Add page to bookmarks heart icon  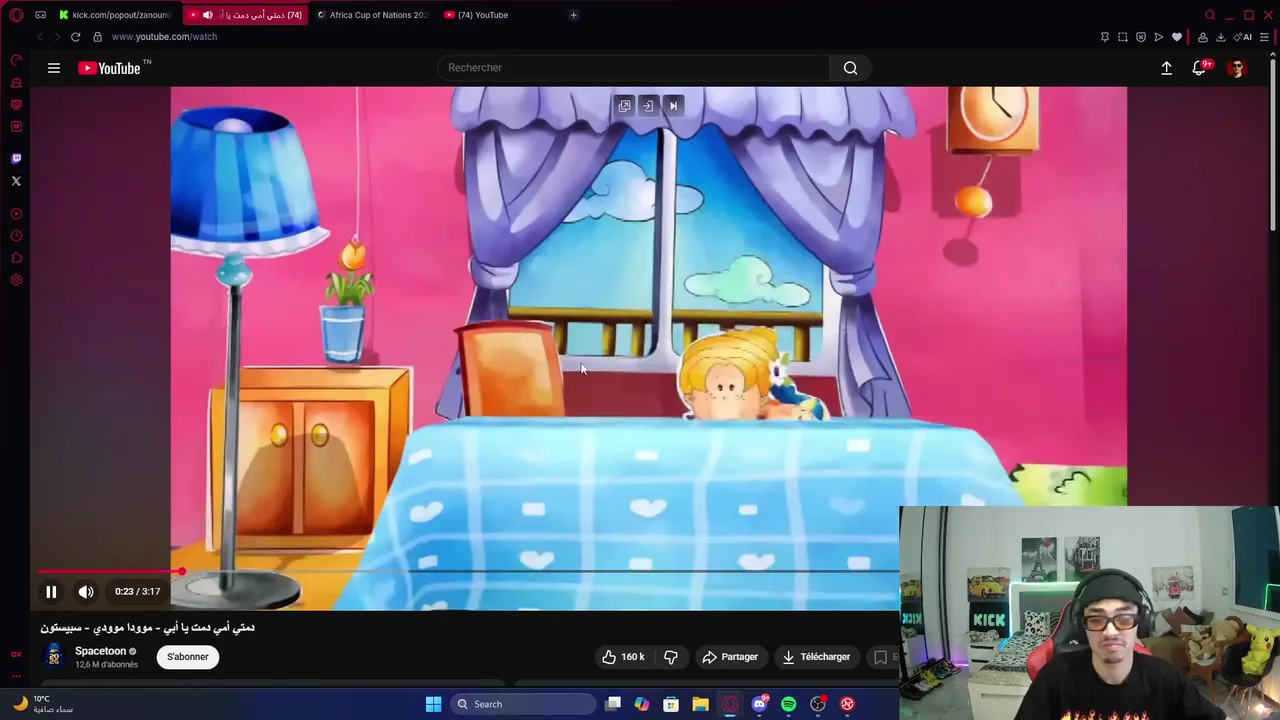pyautogui.click(x=1176, y=37)
